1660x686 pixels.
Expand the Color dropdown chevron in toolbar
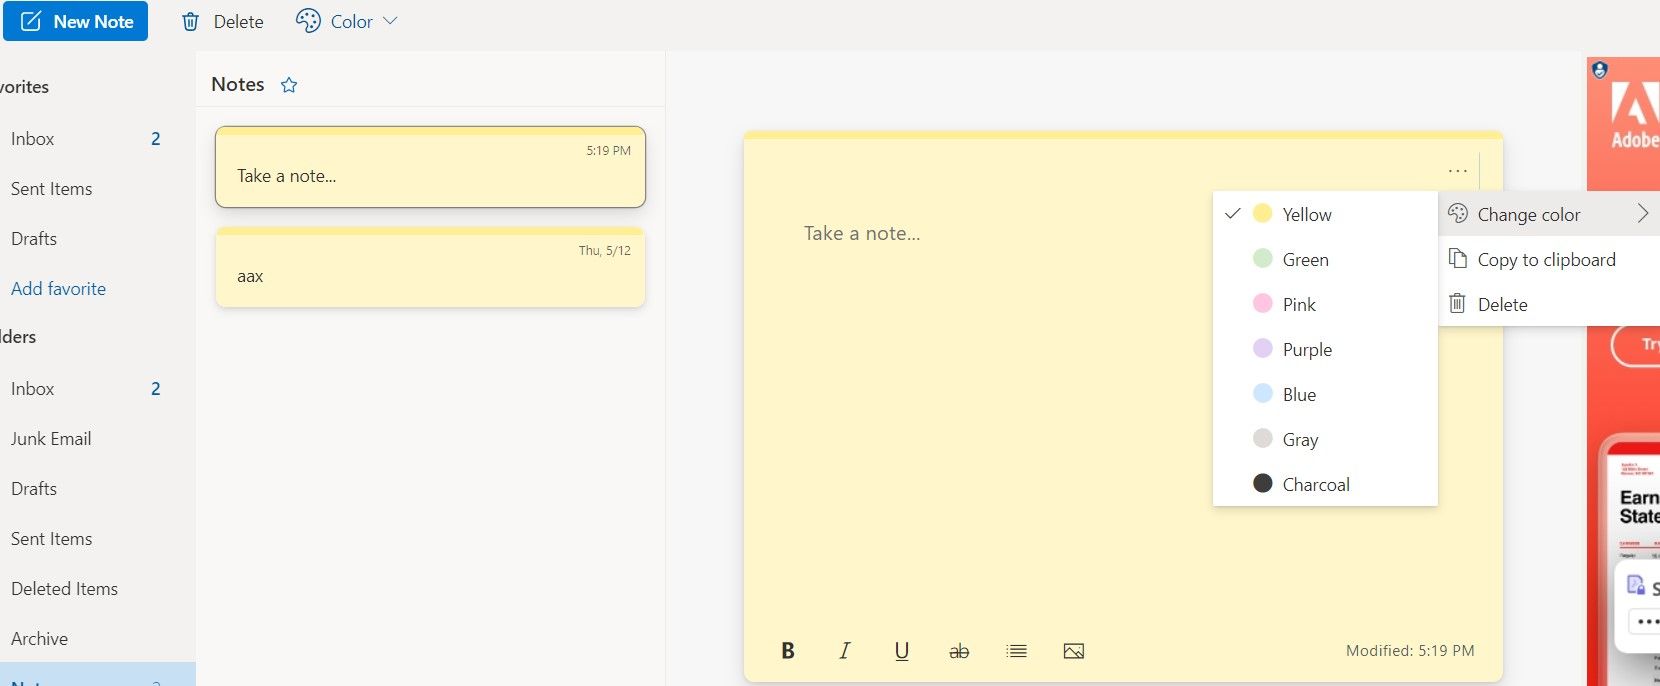[390, 21]
